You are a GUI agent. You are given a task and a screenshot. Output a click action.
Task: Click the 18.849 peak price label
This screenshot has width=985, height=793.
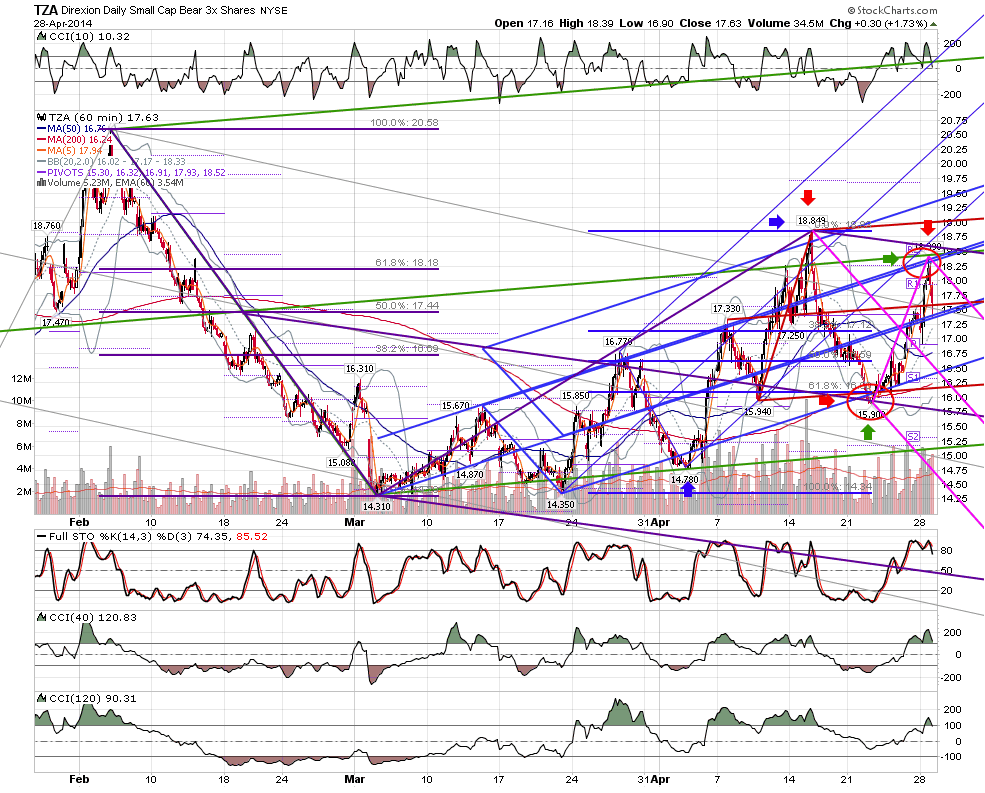tap(812, 221)
